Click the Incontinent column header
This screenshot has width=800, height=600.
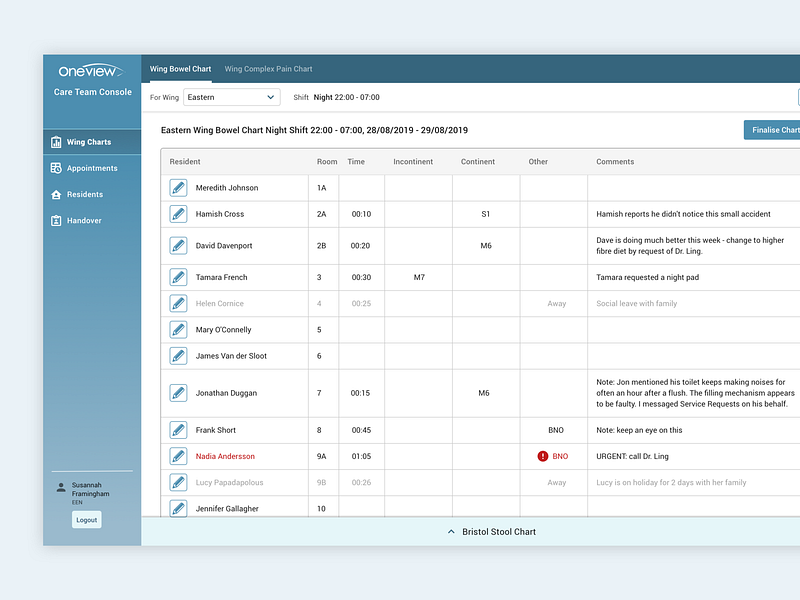(413, 162)
